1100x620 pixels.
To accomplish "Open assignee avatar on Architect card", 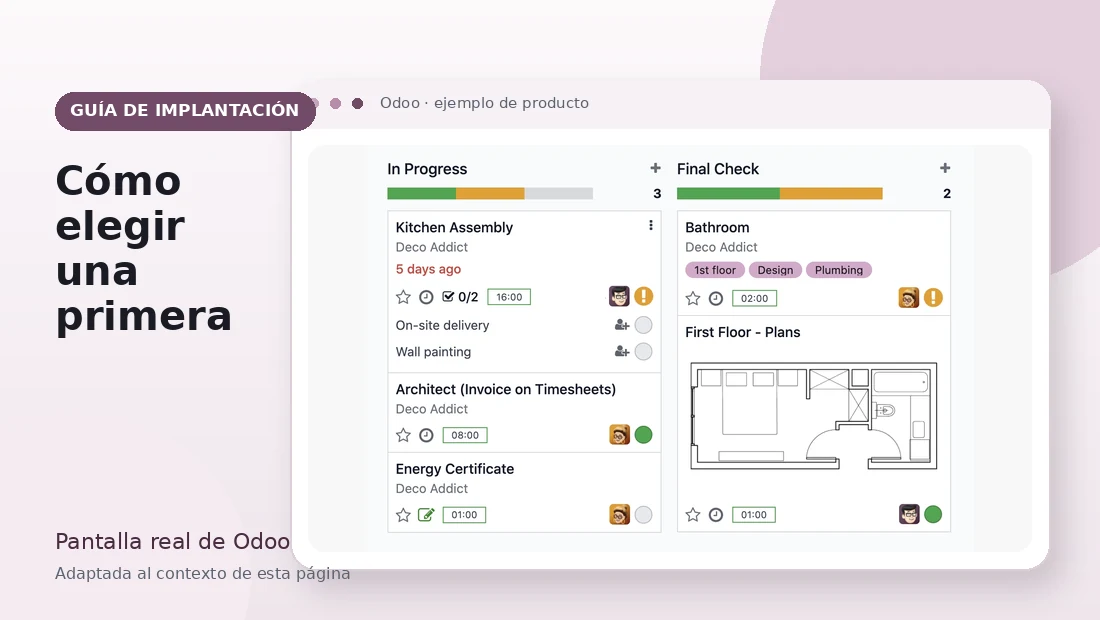I will tap(619, 435).
